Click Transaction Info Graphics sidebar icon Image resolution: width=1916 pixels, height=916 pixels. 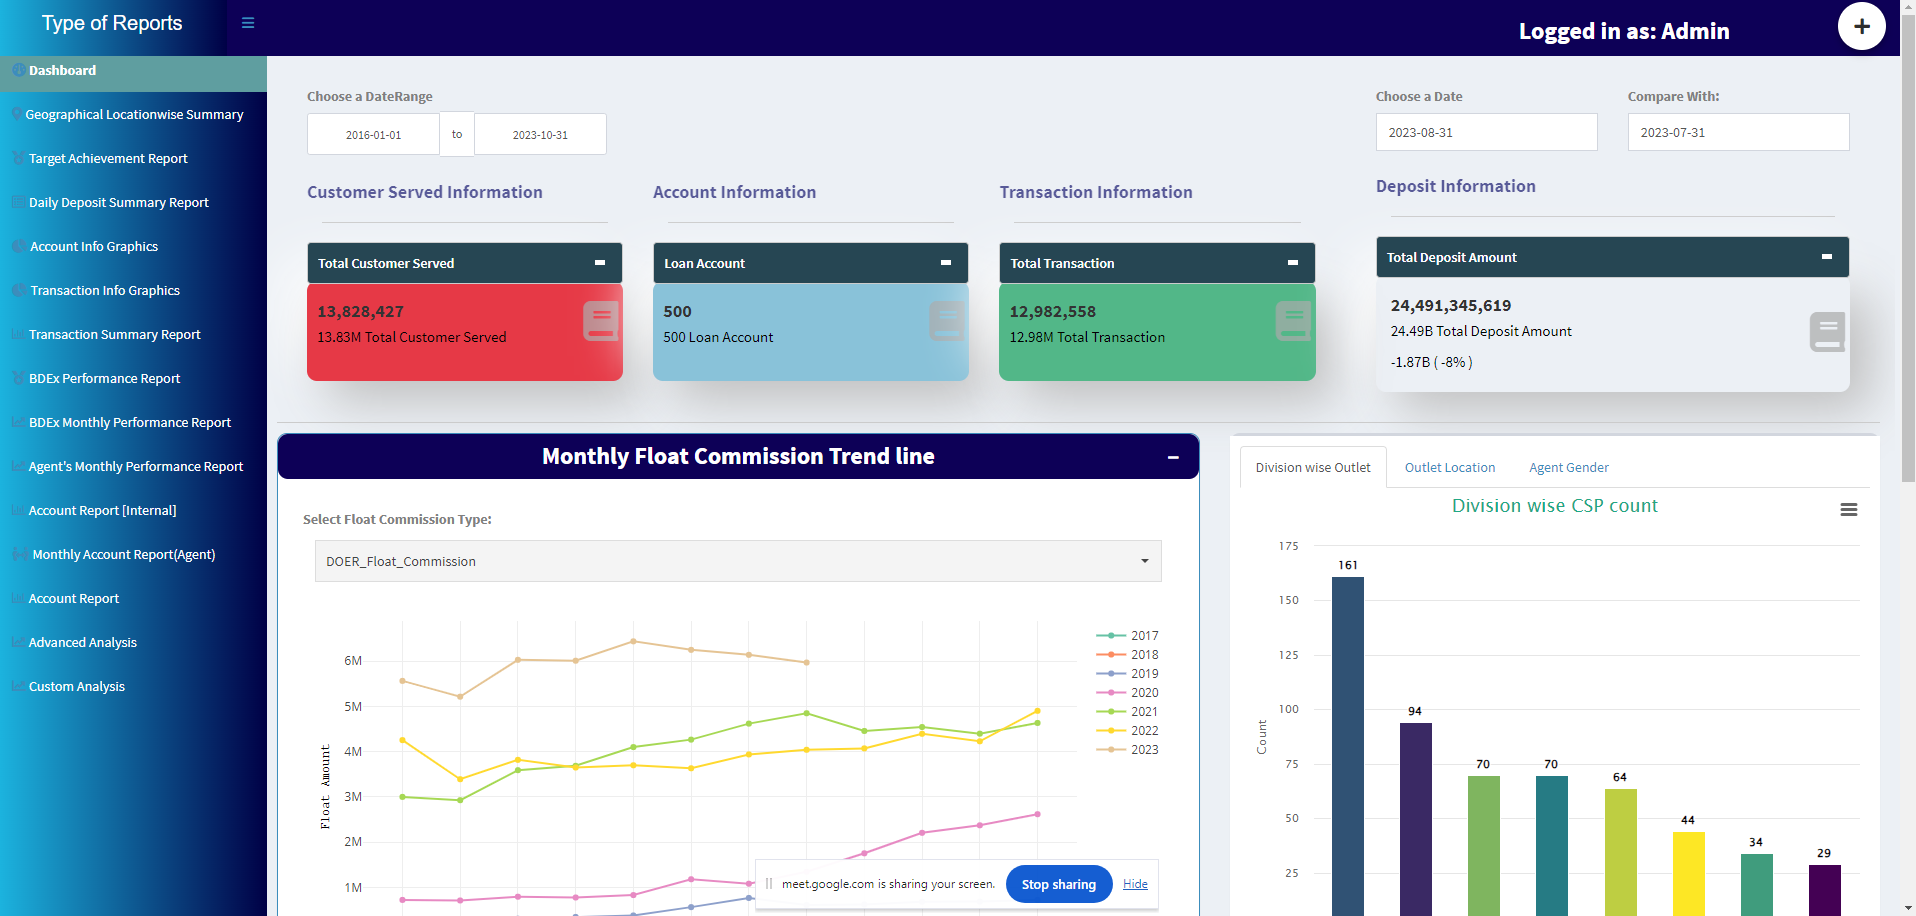click(18, 290)
